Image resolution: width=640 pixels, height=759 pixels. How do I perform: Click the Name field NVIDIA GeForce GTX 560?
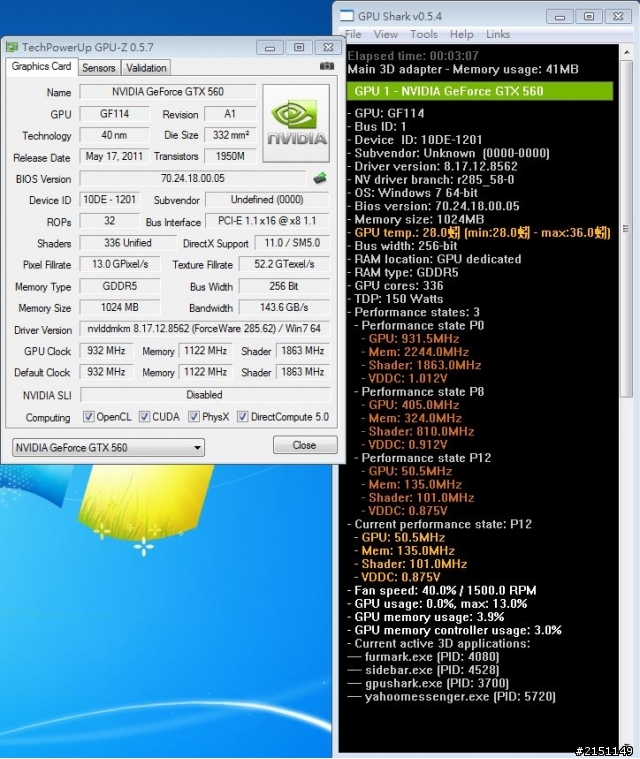coord(168,91)
